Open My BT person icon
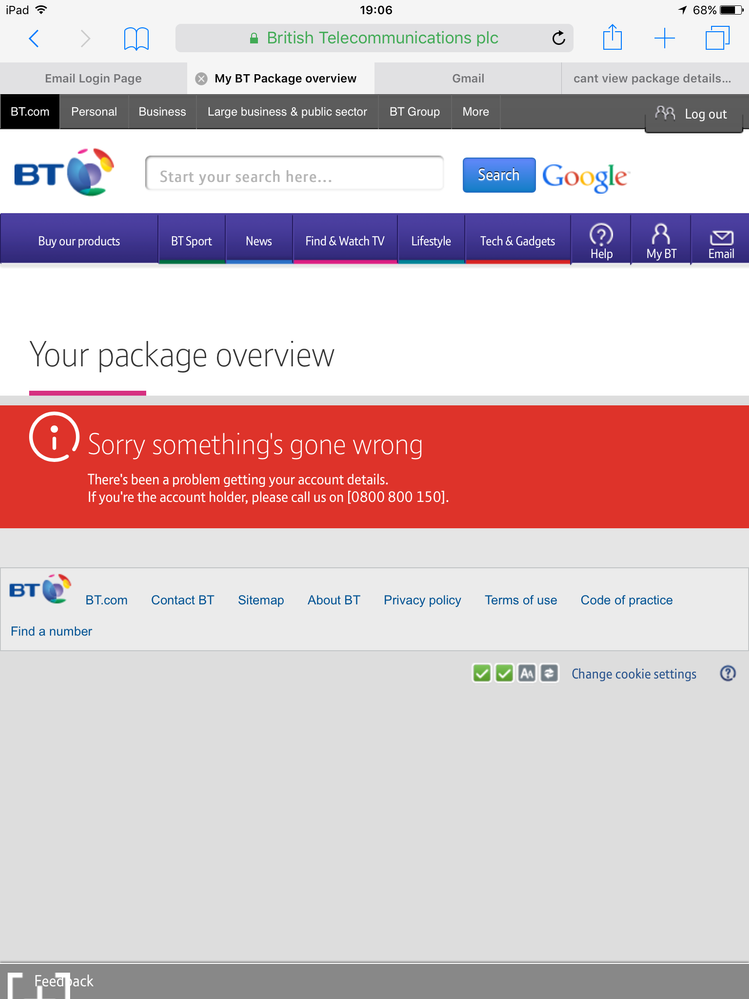 point(661,241)
